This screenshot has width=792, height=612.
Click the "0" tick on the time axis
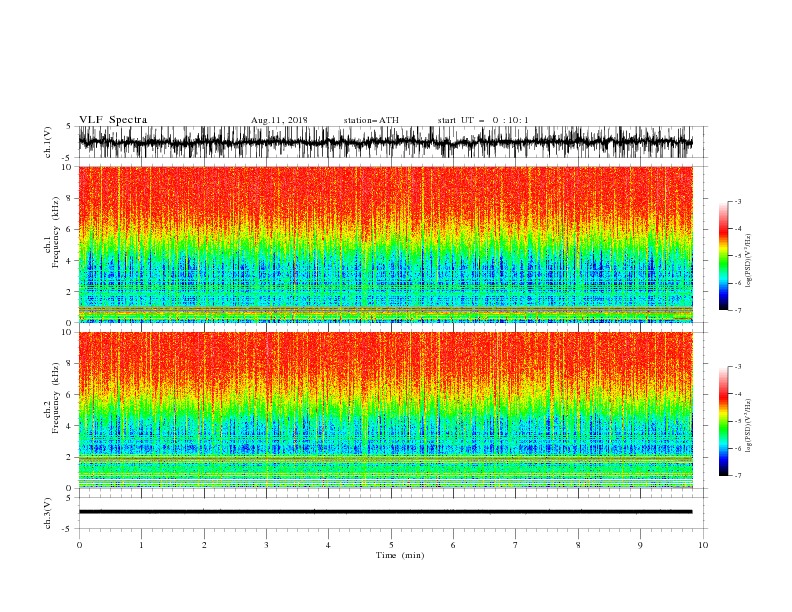tap(79, 545)
